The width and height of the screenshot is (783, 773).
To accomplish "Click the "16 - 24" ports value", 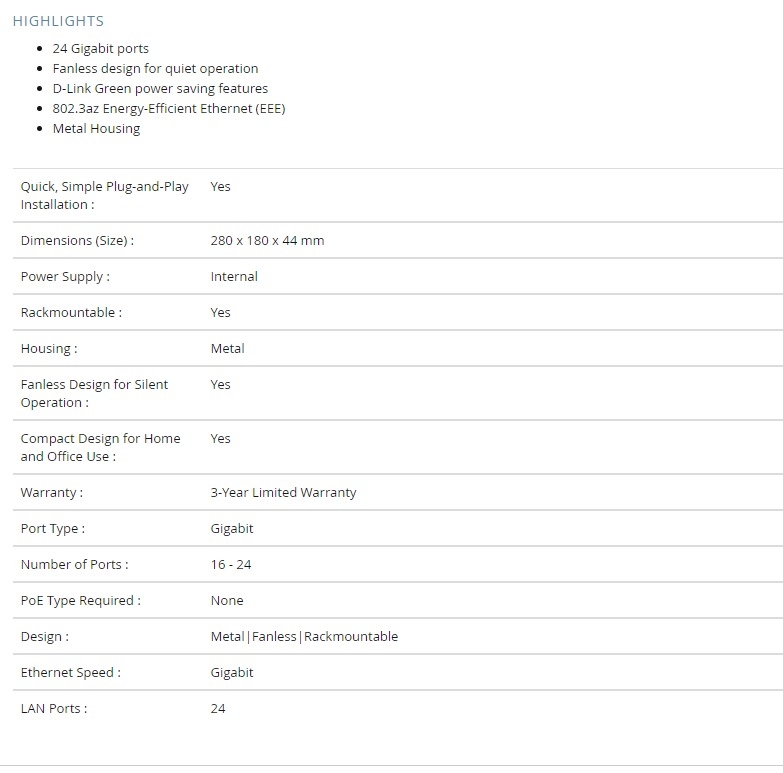I will point(231,564).
